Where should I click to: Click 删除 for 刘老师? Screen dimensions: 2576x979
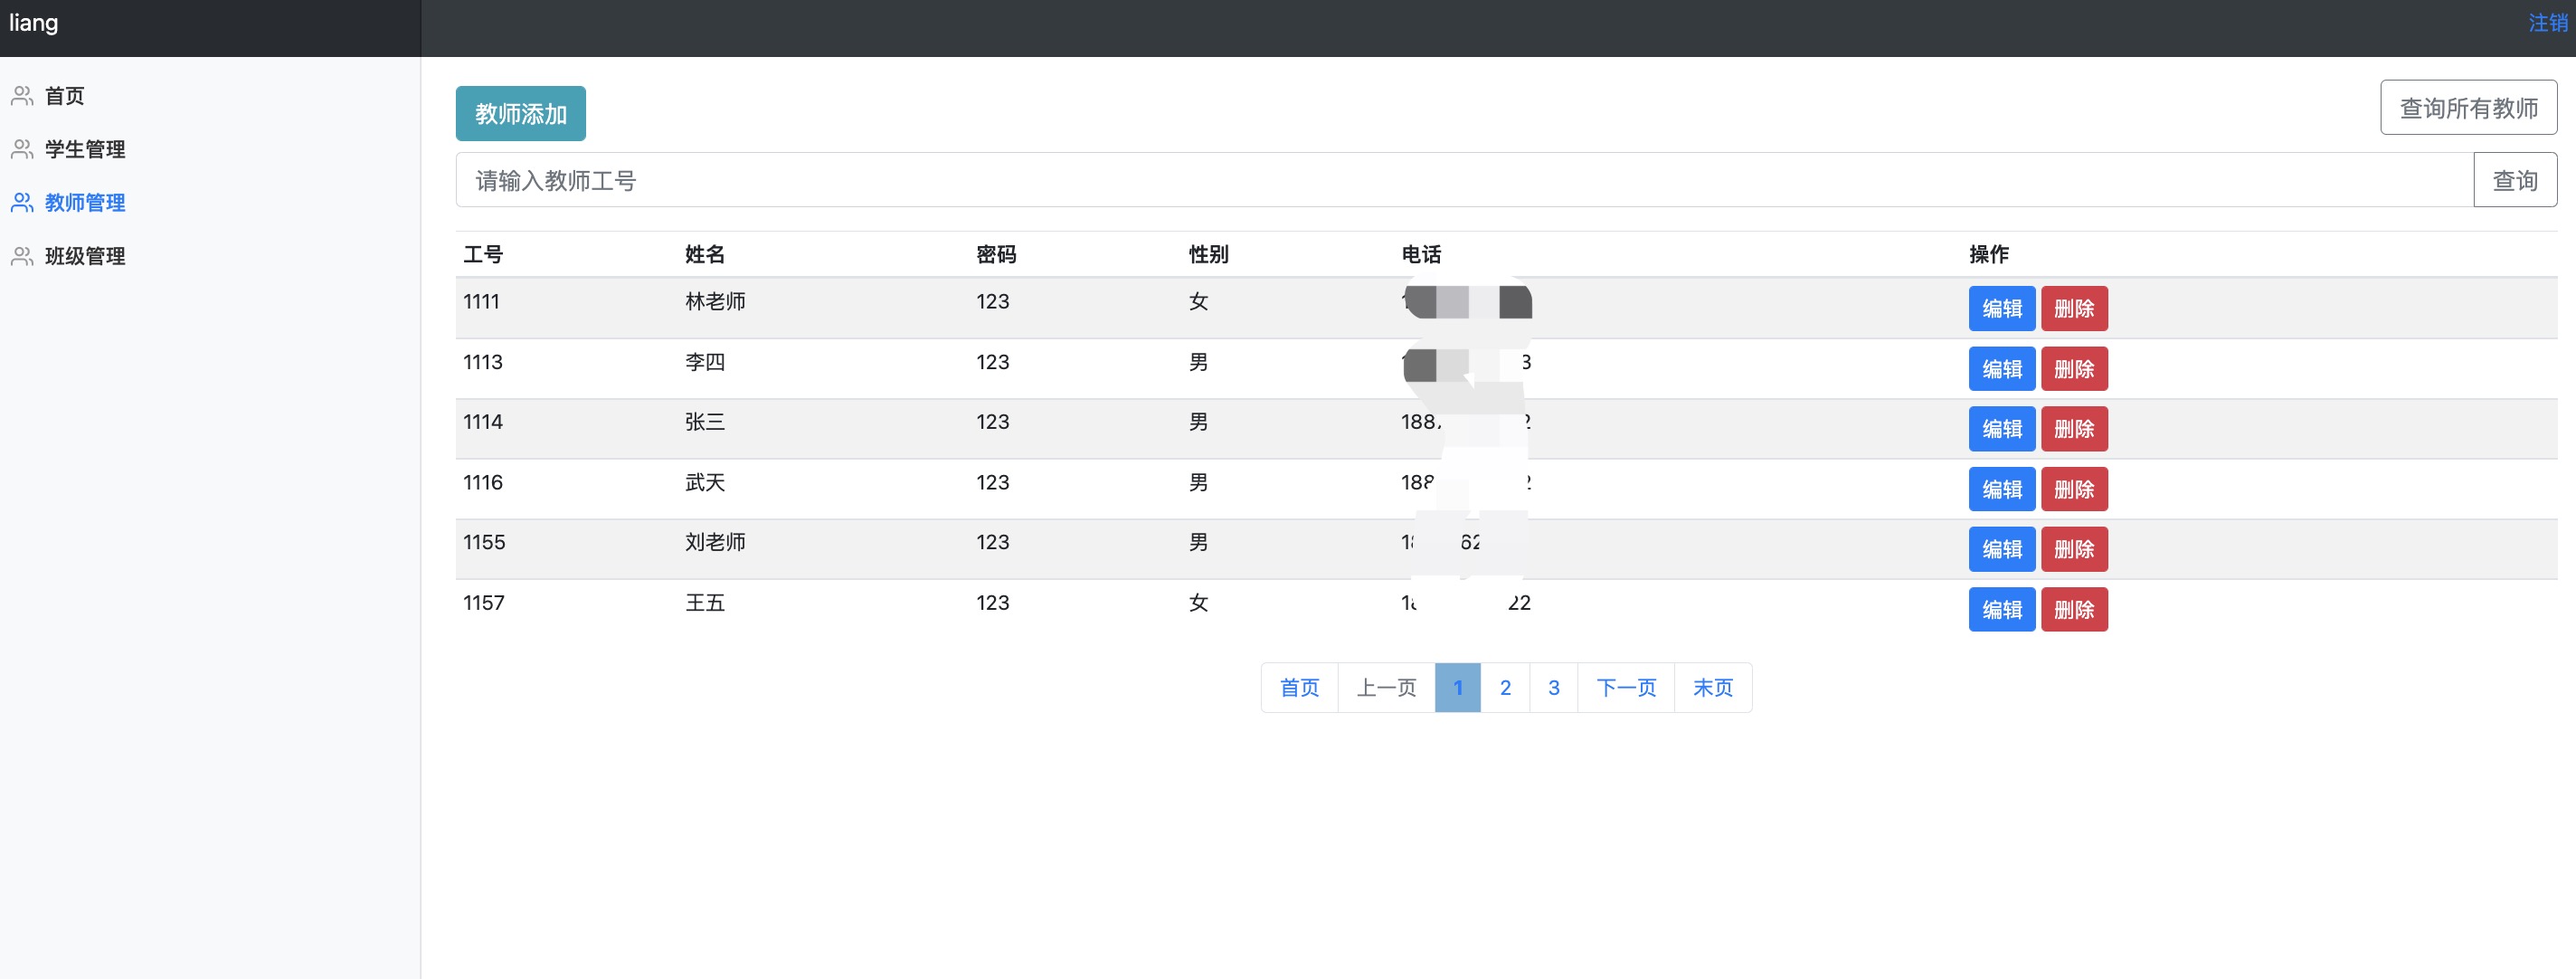2074,550
